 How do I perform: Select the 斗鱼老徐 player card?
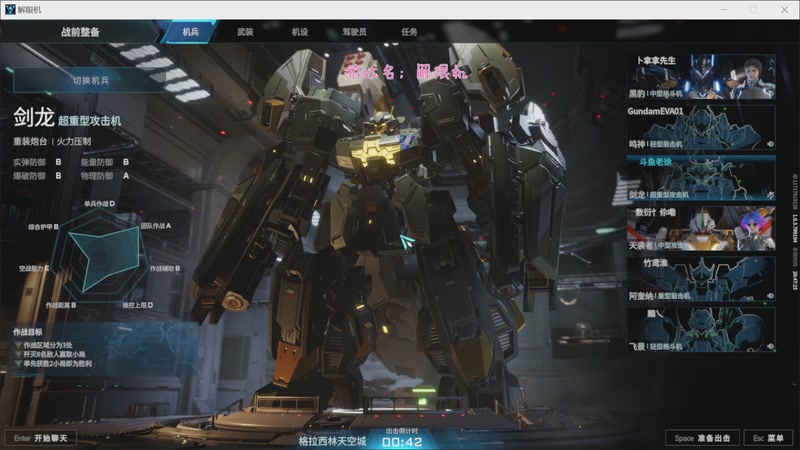tap(701, 178)
